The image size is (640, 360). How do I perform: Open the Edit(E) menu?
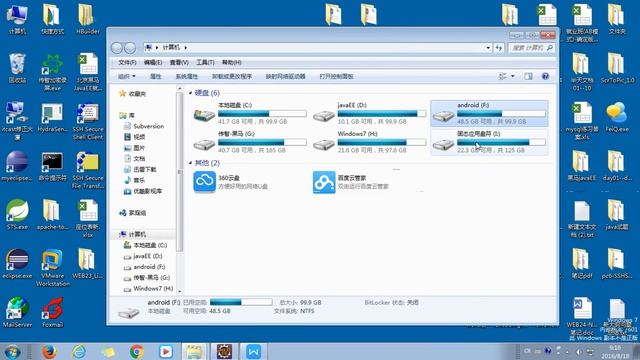point(153,62)
